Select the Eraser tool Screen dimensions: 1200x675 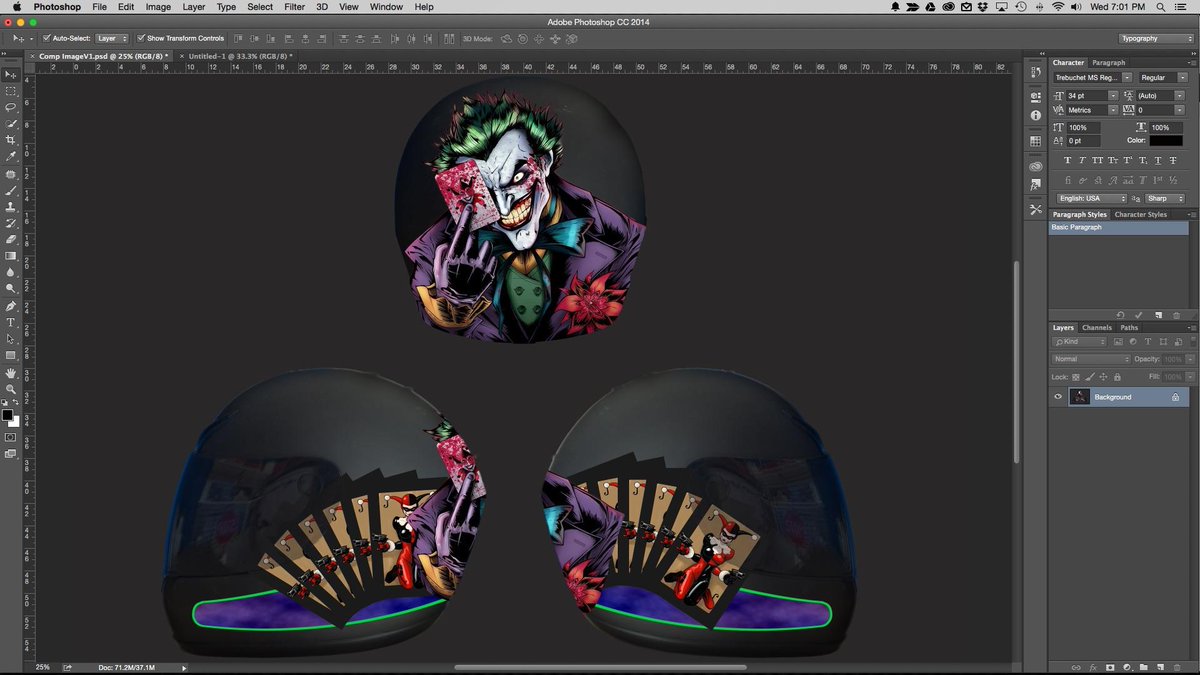coord(11,239)
